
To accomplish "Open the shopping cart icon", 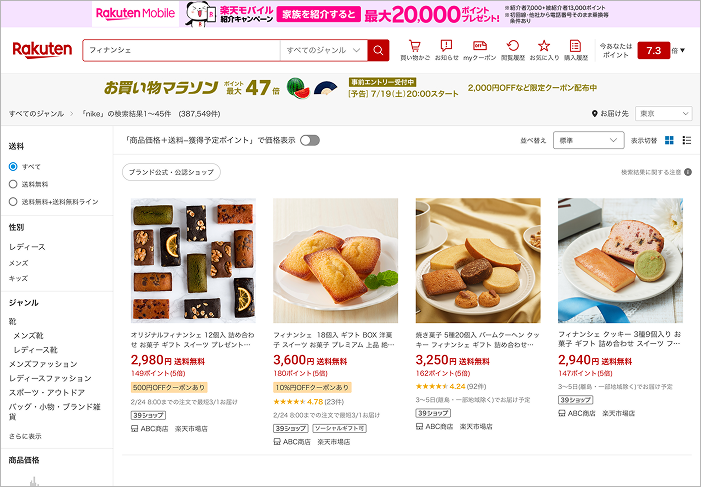I will click(415, 50).
